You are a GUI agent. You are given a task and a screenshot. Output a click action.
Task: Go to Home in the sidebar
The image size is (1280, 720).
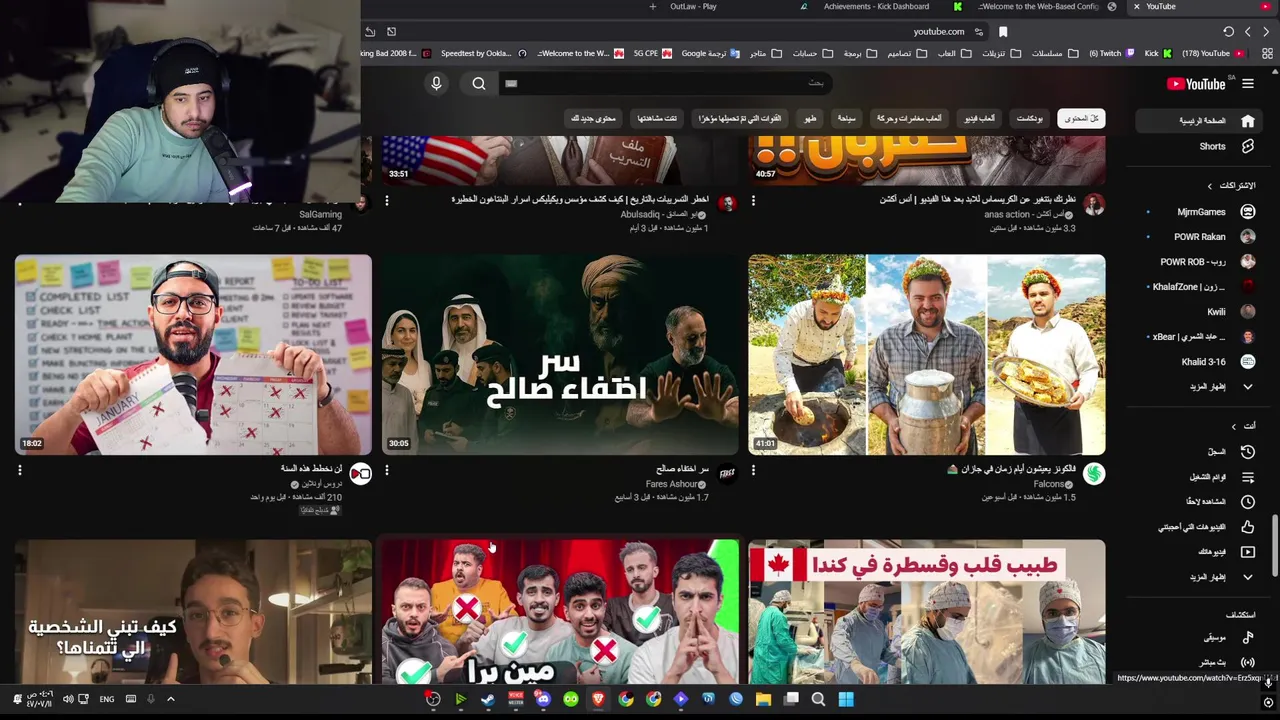[x=1200, y=121]
